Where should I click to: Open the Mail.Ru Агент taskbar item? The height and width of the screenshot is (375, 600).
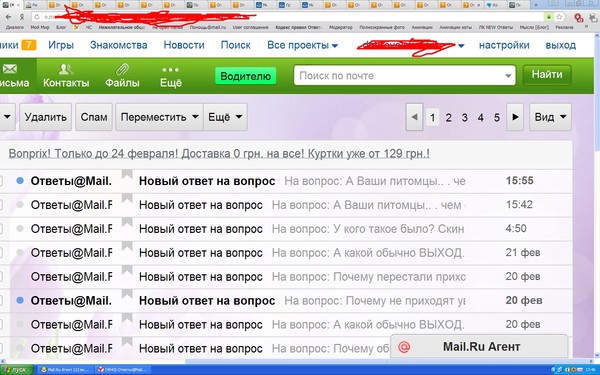click(65, 370)
